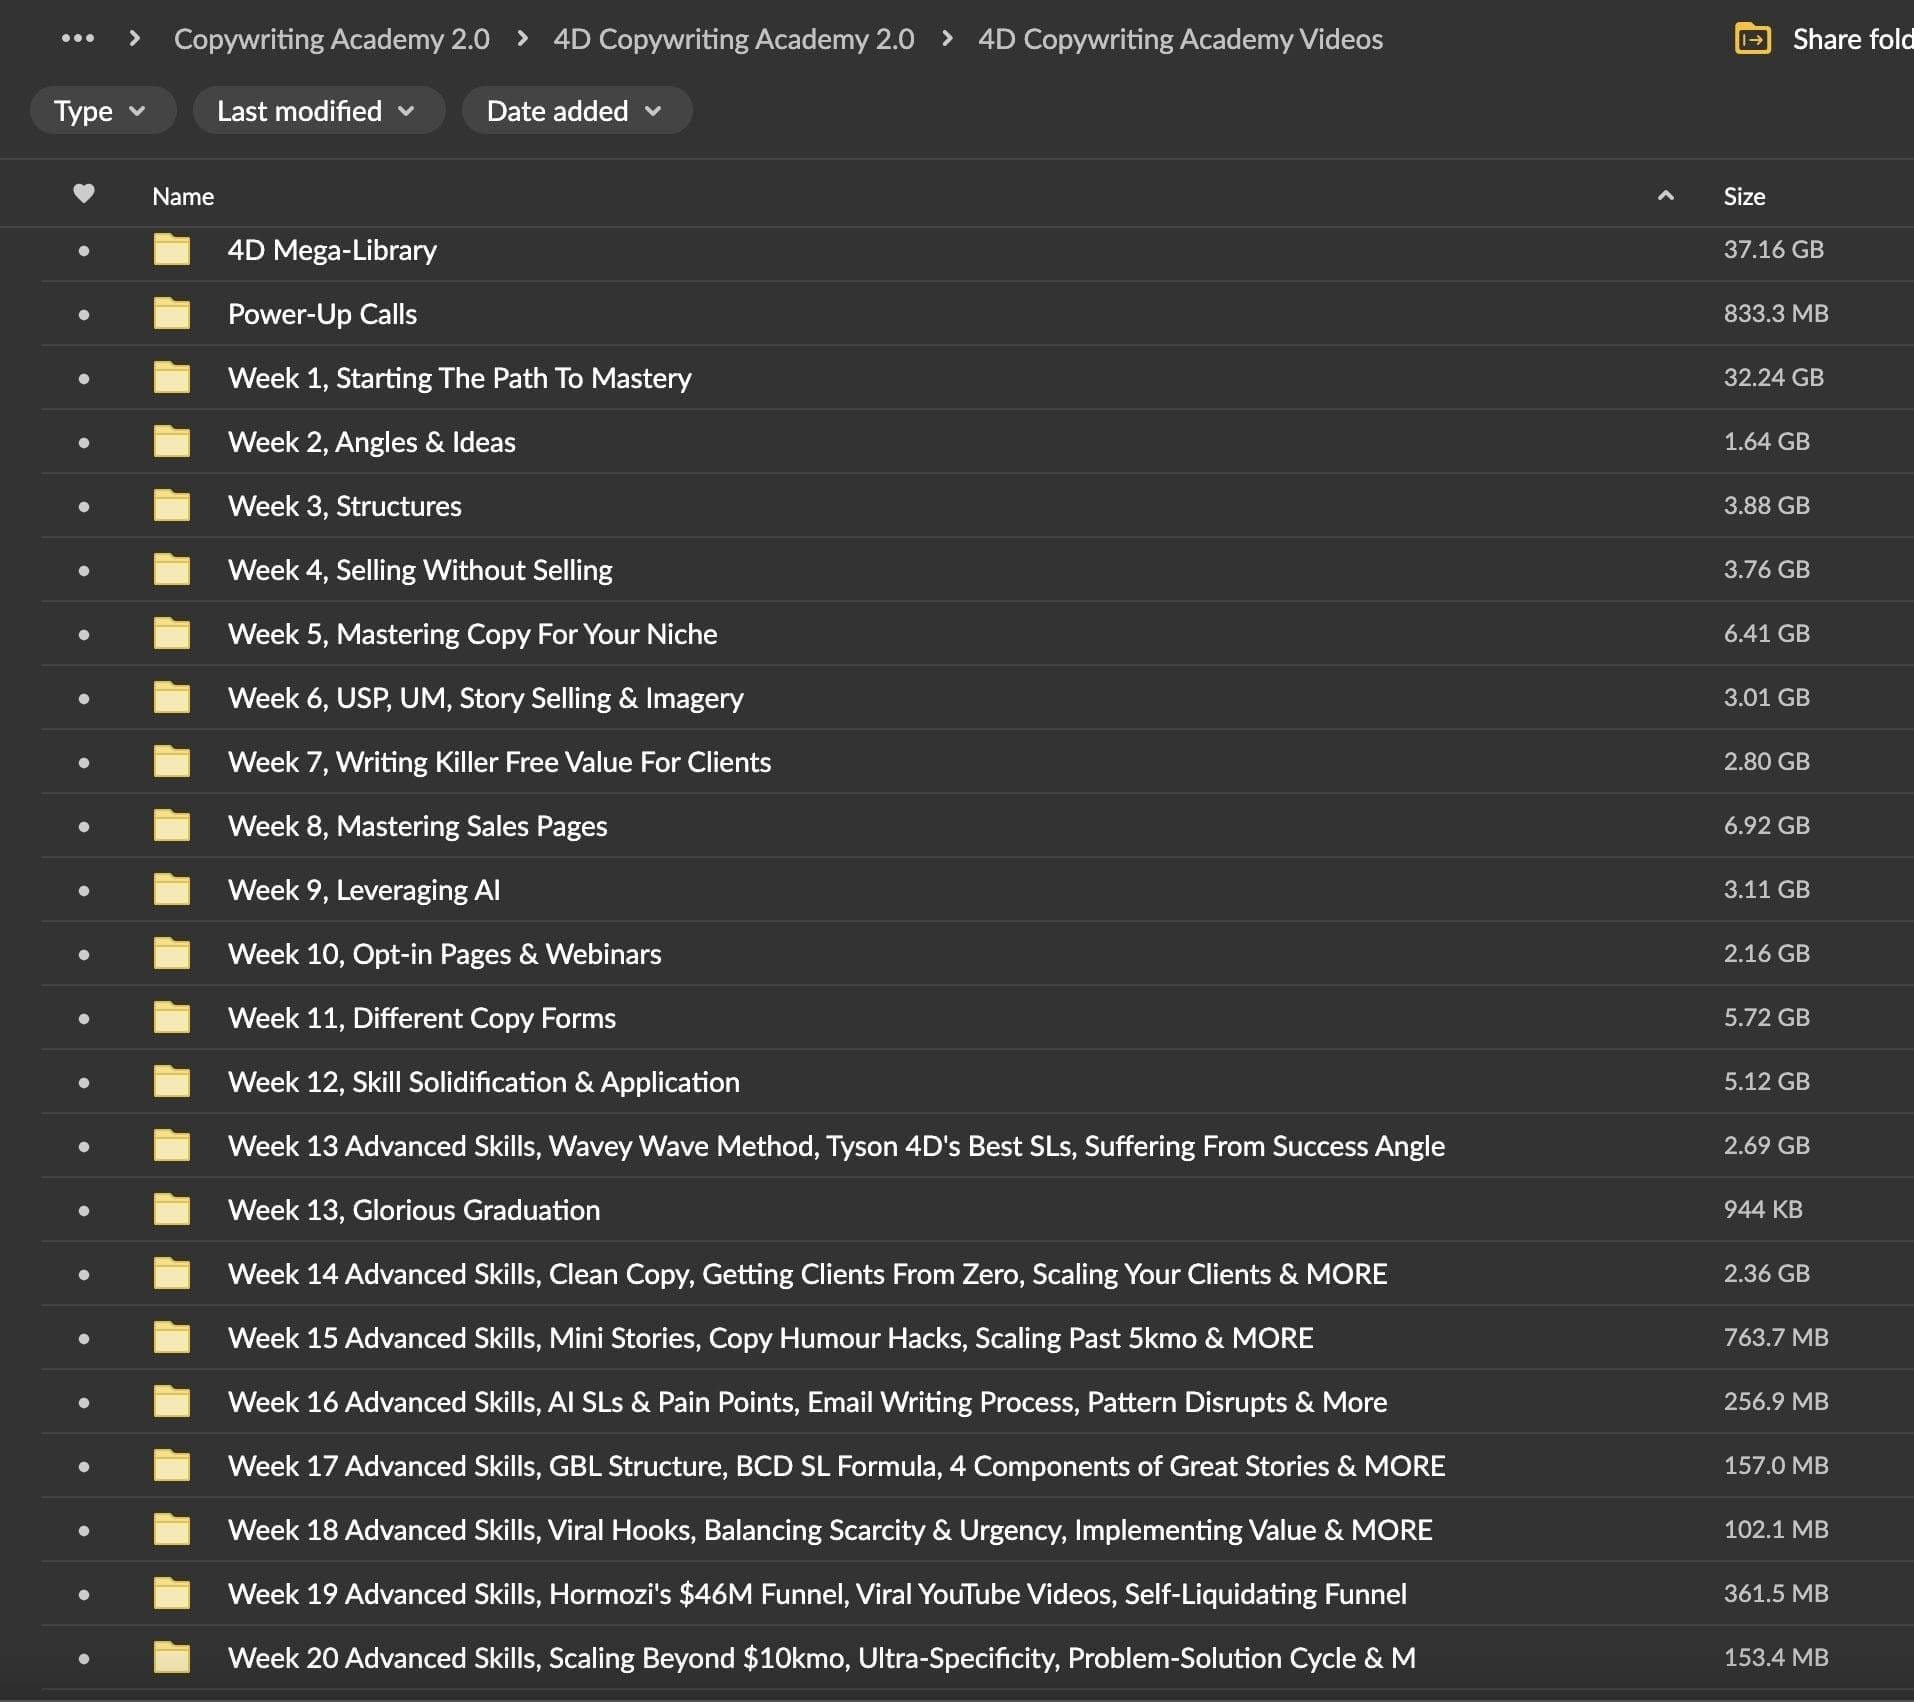Click folder icon for Week 2, Angles & Ideas
This screenshot has width=1914, height=1702.
(x=172, y=441)
